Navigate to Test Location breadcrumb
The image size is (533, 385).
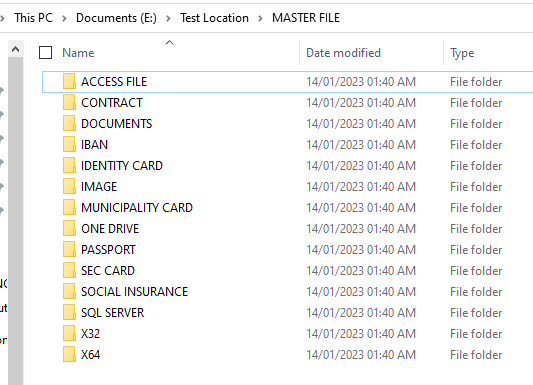(214, 18)
